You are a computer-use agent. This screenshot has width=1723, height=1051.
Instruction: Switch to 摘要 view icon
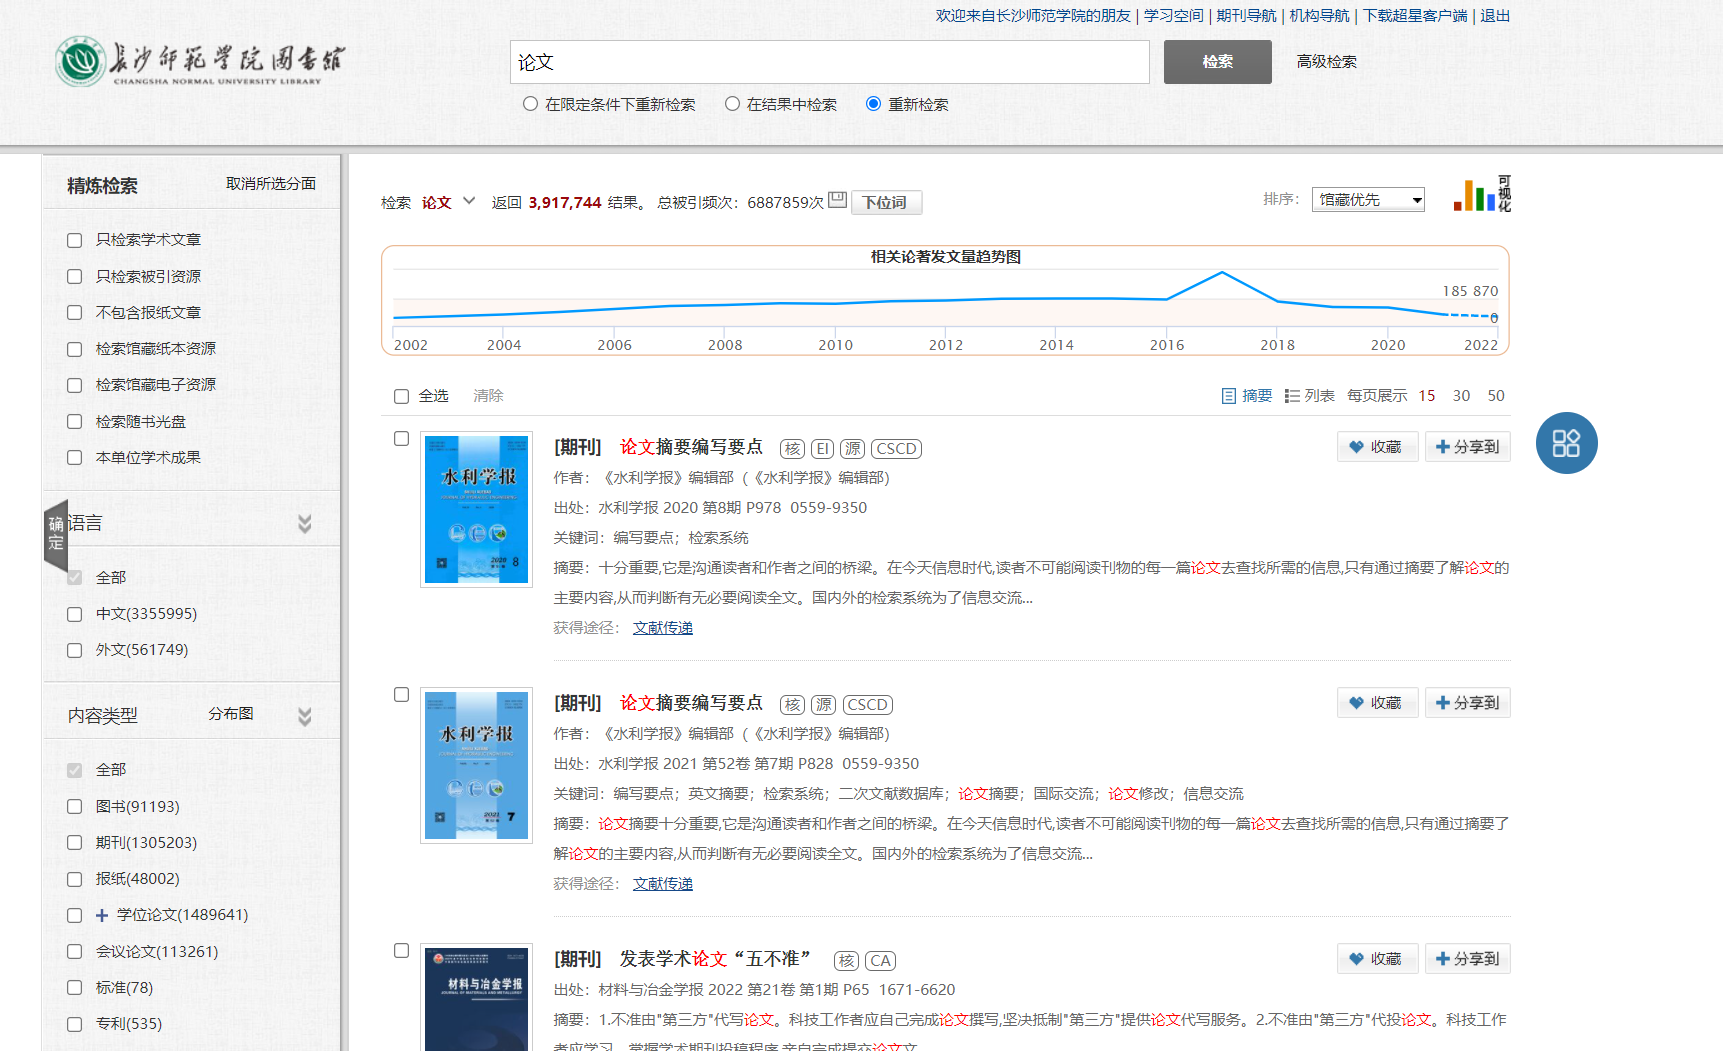tap(1229, 396)
